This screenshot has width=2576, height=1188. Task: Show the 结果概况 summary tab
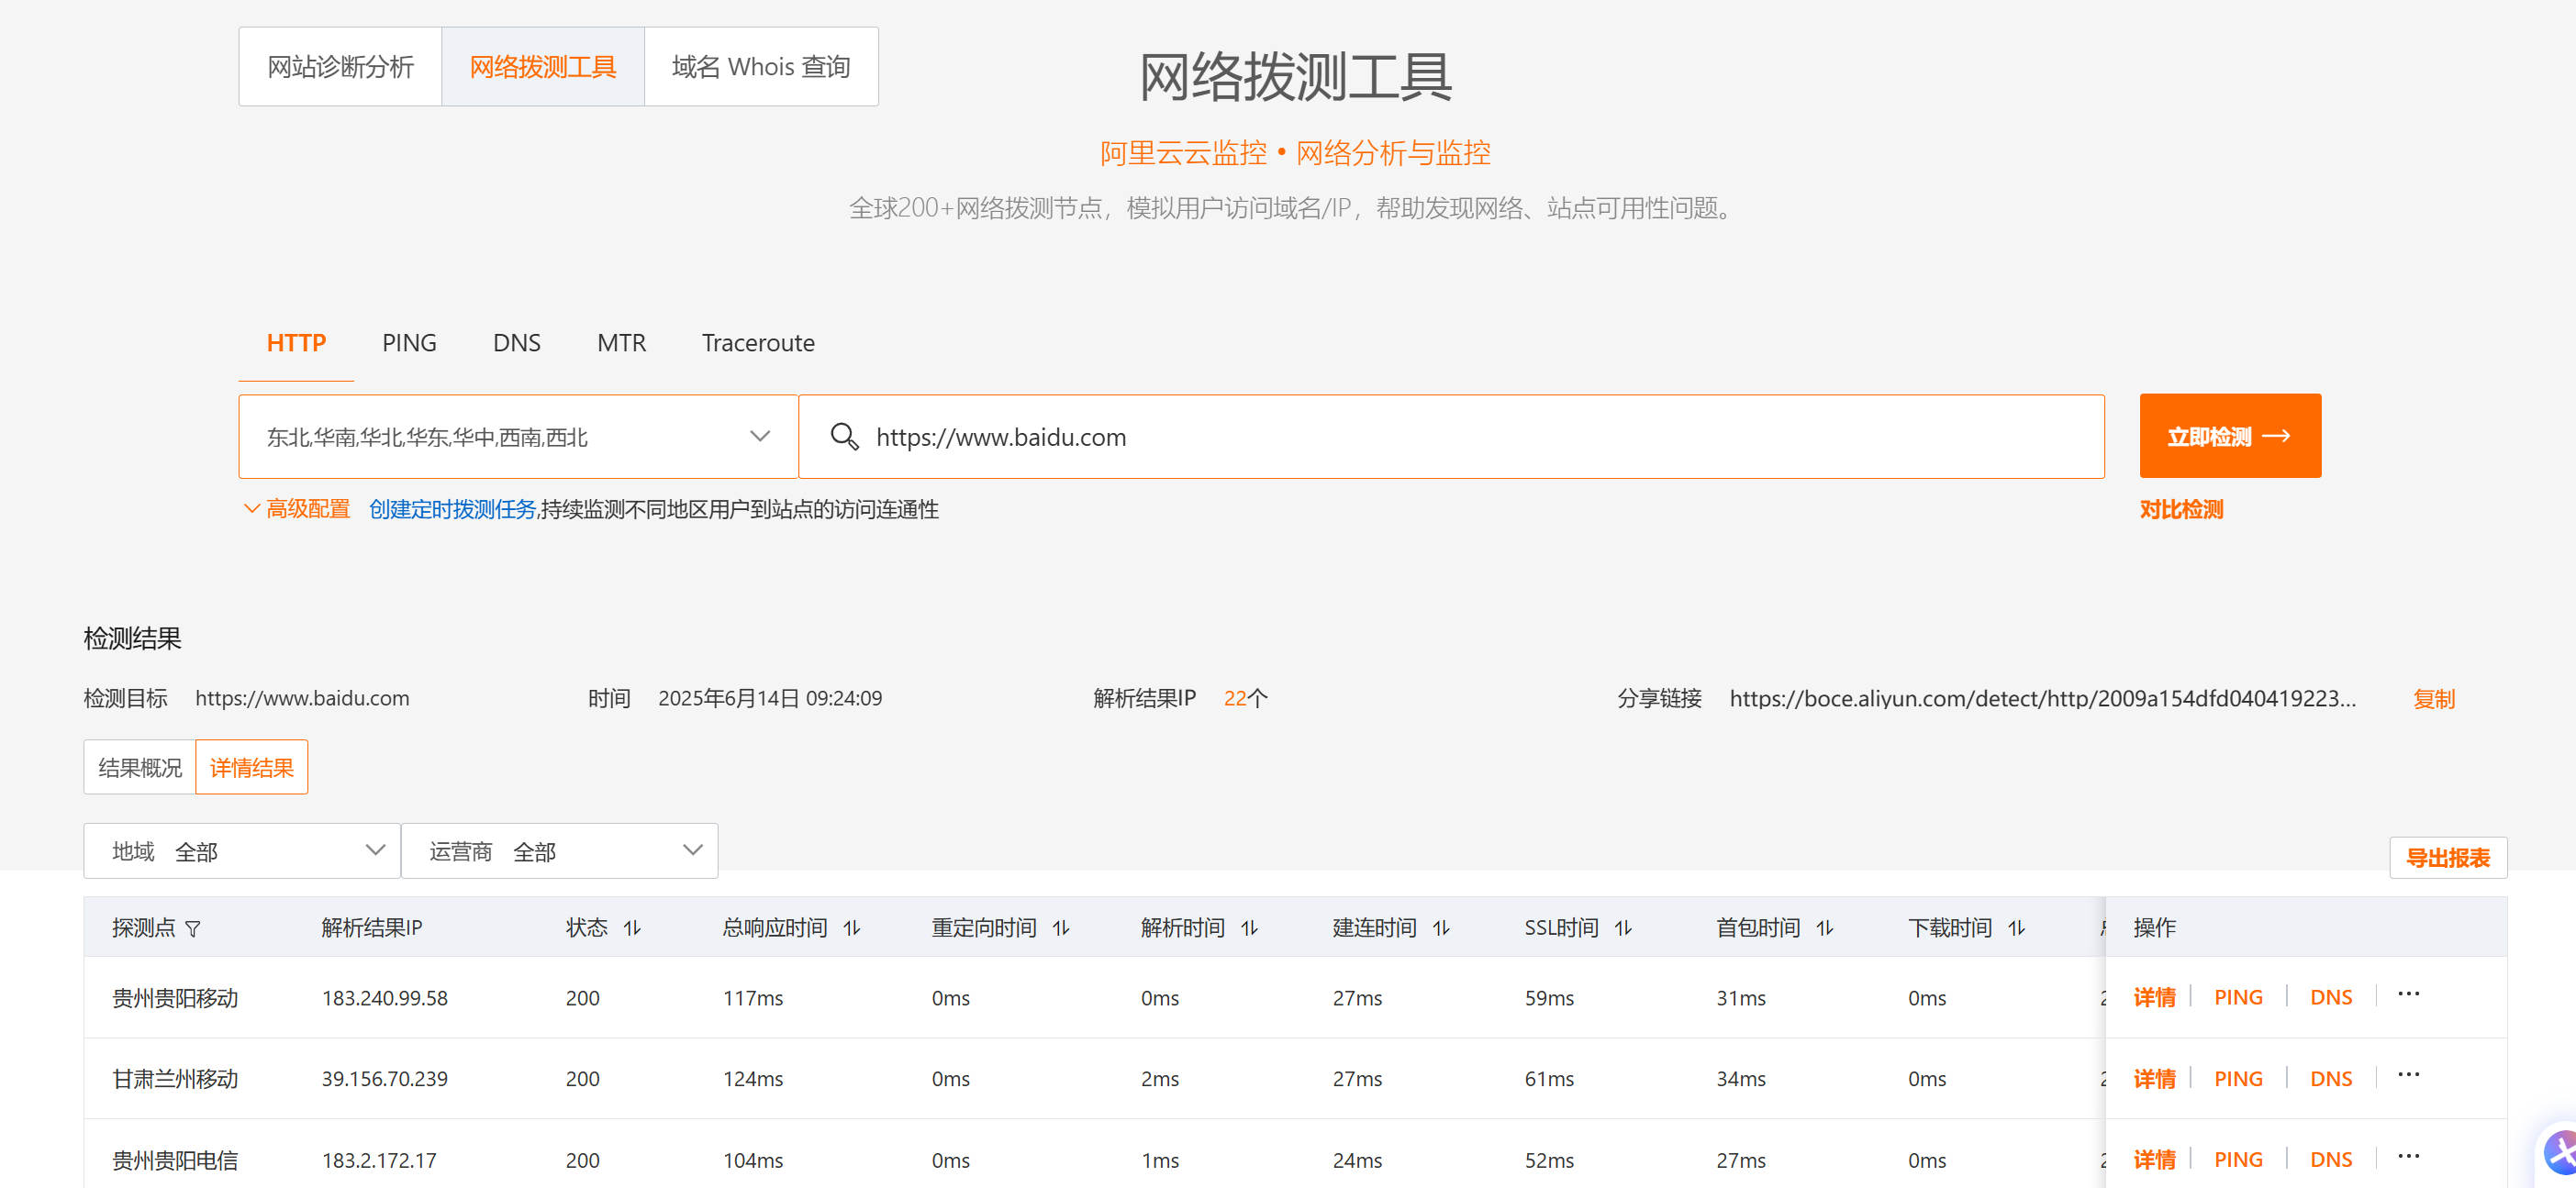(140, 767)
